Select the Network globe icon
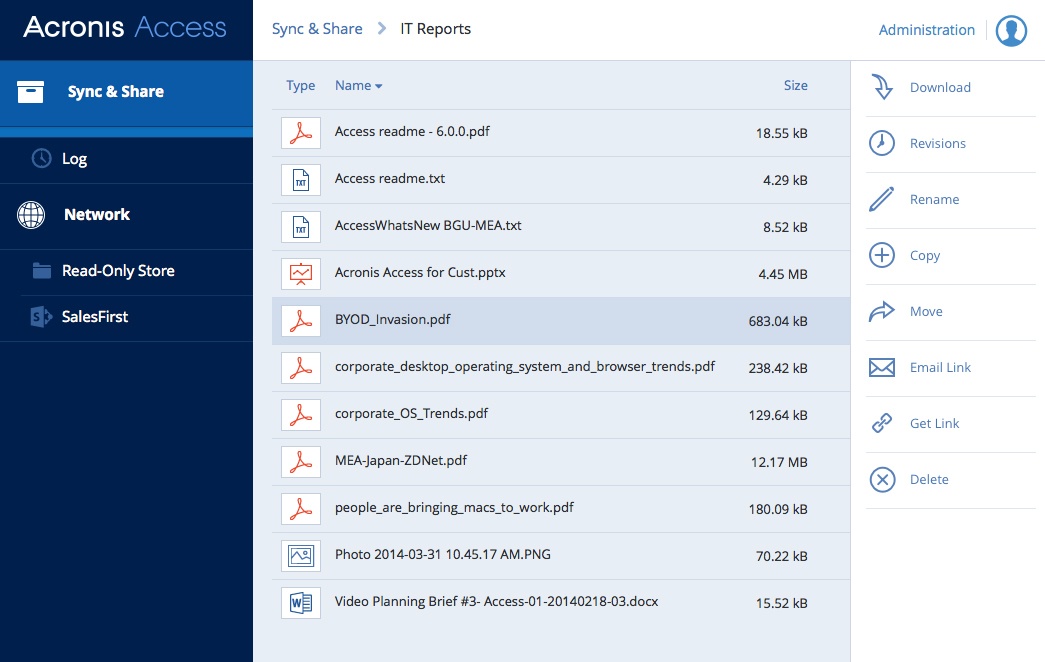This screenshot has height=662, width=1045. [31, 214]
